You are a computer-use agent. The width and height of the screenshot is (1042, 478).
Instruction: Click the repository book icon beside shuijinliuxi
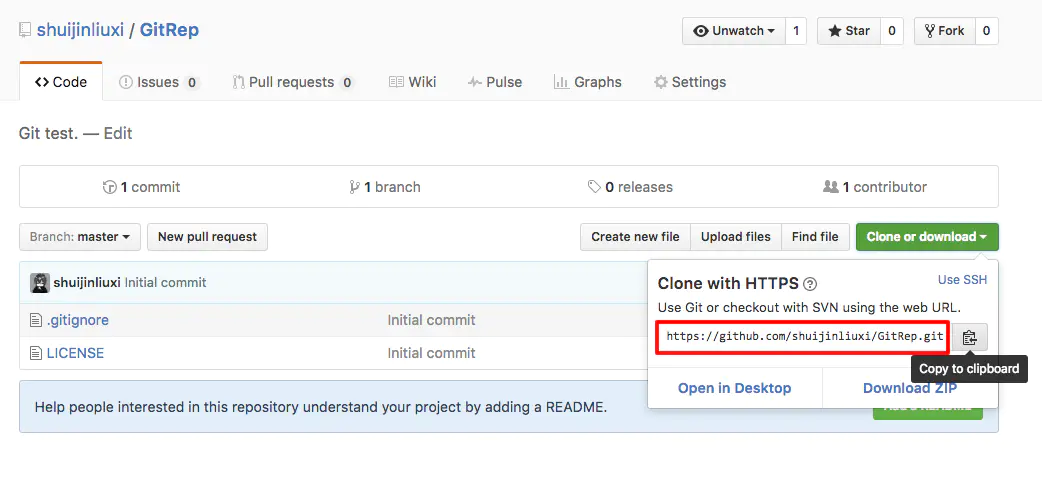tap(25, 31)
